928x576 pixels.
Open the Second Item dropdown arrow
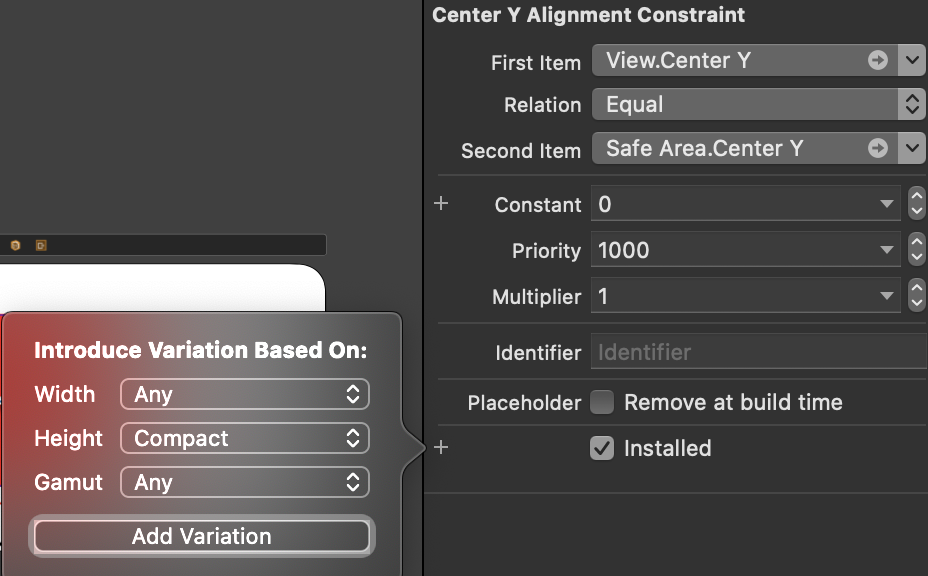click(912, 148)
